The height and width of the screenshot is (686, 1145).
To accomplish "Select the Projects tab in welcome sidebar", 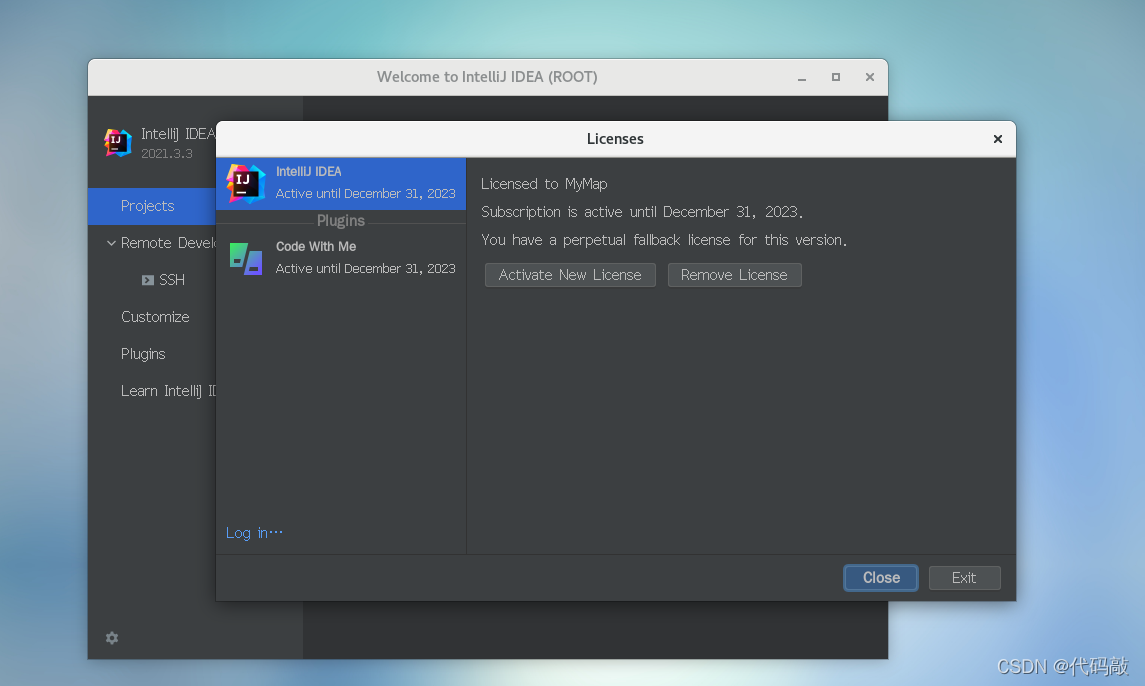I will point(152,206).
